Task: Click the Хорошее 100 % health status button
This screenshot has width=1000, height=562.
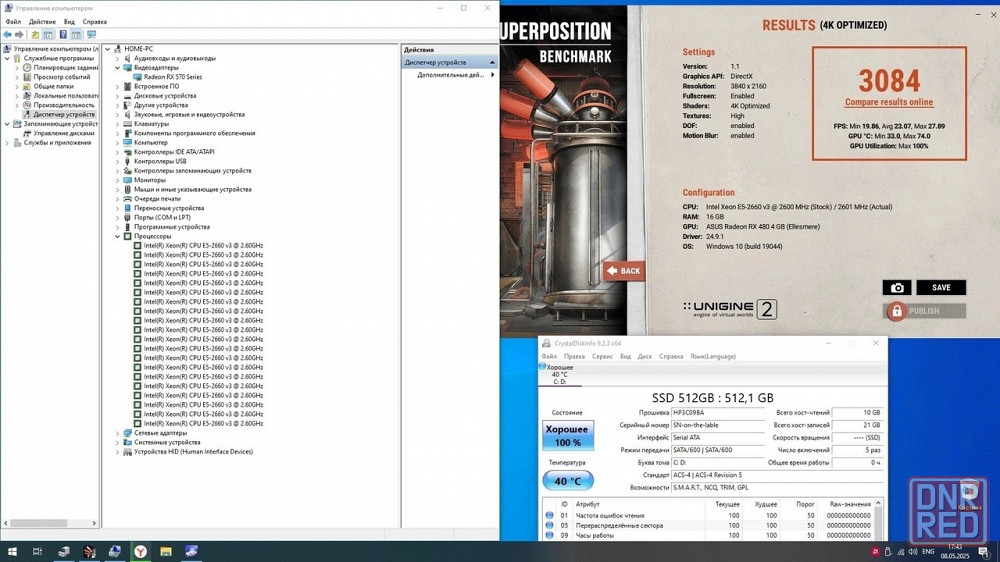Action: point(568,436)
